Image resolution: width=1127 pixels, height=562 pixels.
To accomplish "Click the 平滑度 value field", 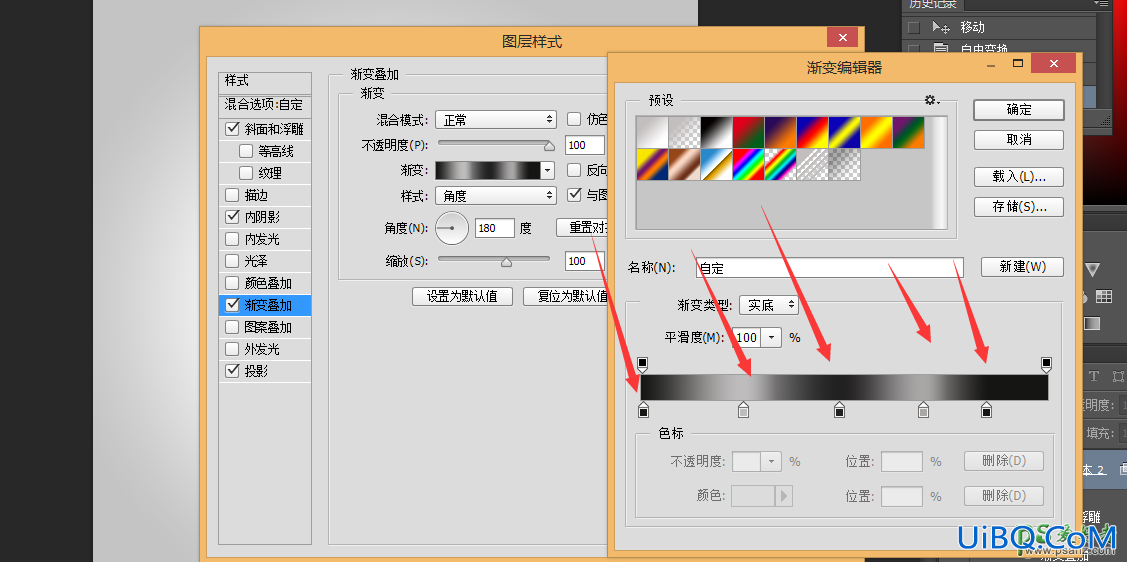I will tap(747, 337).
